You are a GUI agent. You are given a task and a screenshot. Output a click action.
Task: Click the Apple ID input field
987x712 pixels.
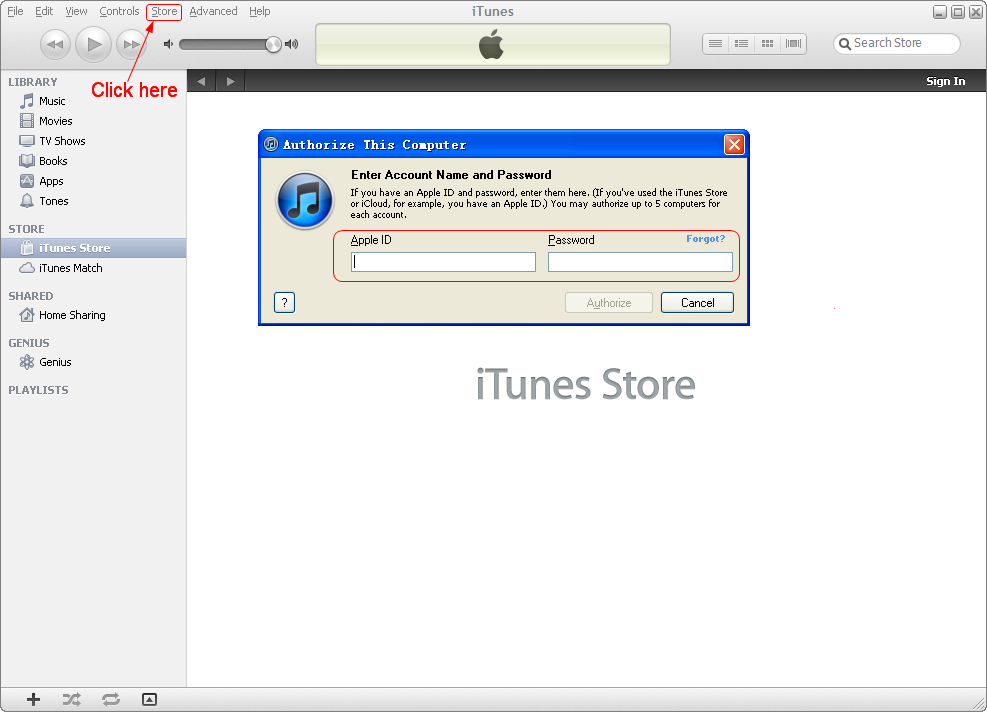point(443,262)
